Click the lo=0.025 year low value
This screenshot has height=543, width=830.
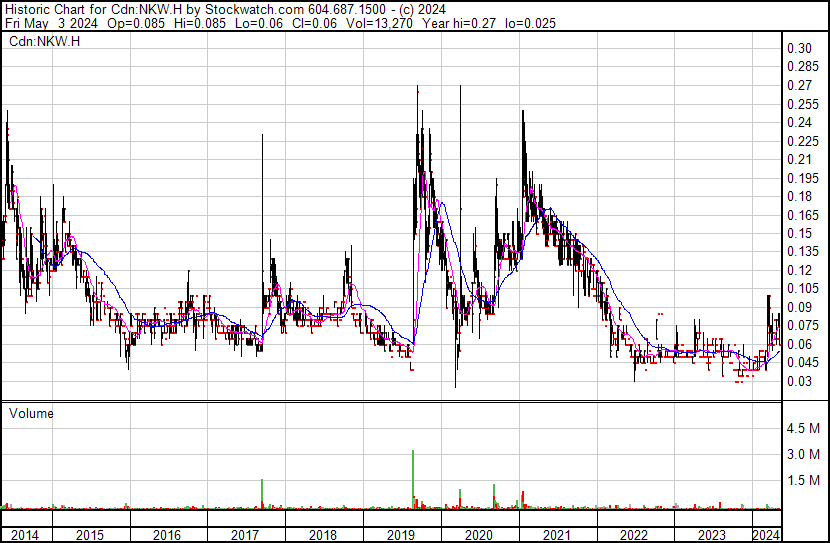click(530, 23)
